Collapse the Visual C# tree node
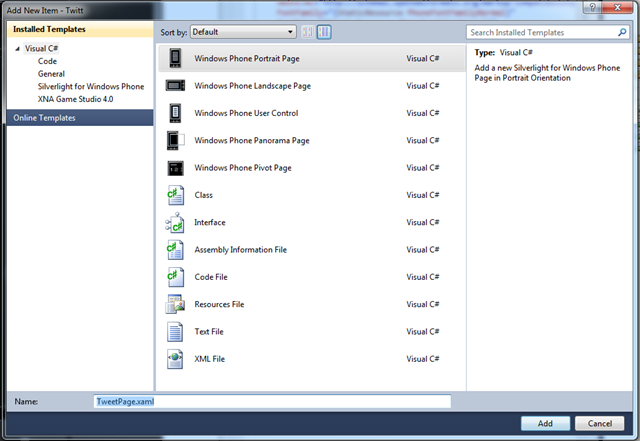Screen dimensions: 640x441 17,49
